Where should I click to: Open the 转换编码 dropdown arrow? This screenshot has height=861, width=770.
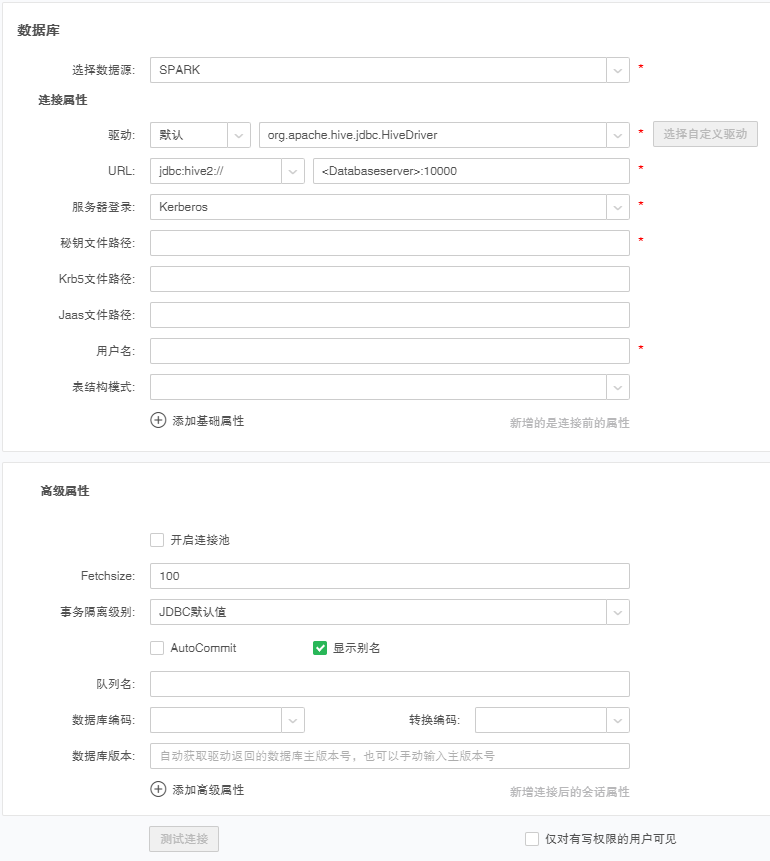pos(618,720)
